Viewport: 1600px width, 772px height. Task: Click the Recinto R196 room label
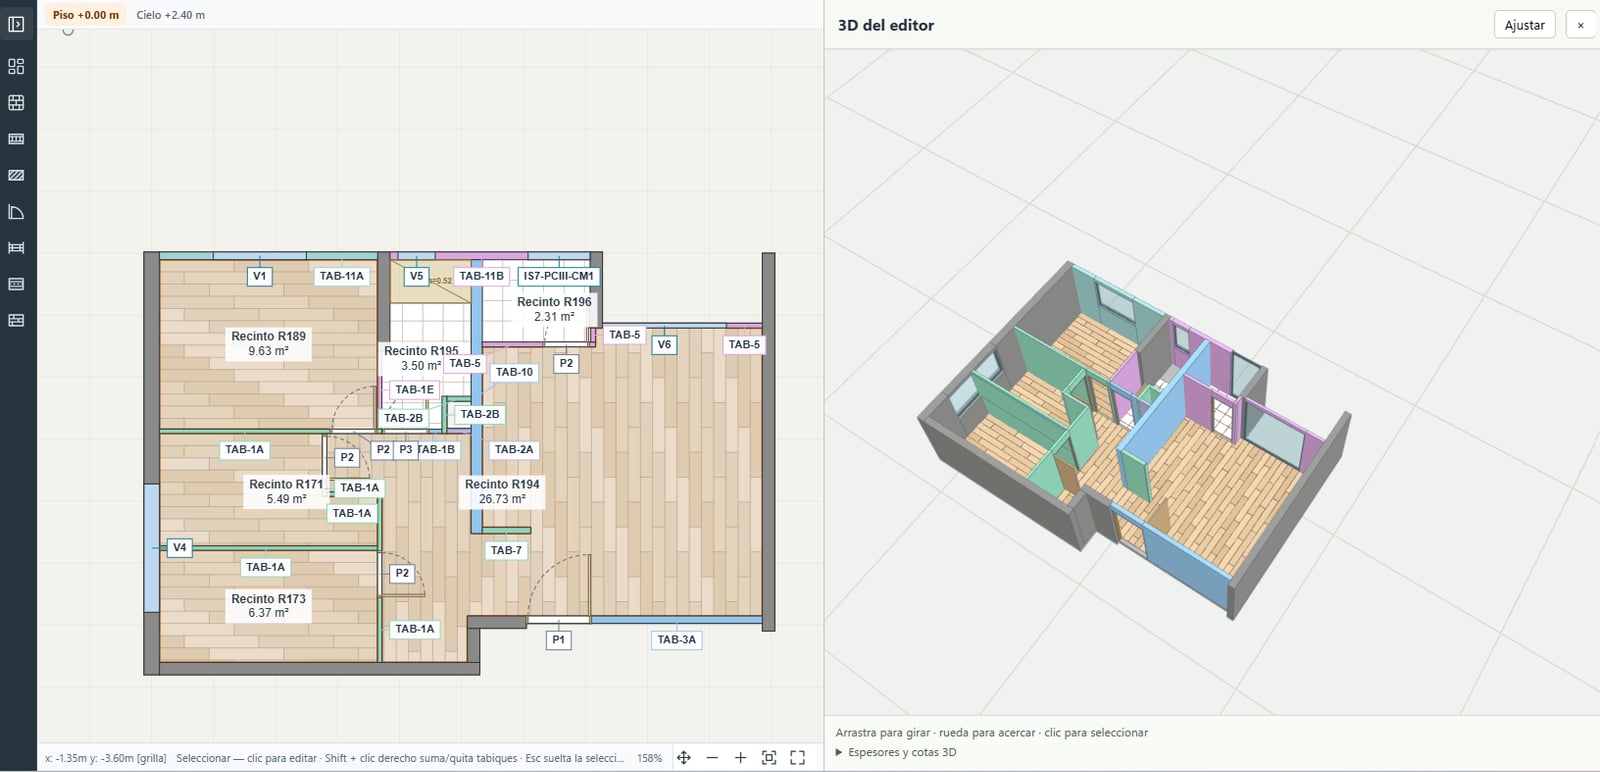click(554, 309)
